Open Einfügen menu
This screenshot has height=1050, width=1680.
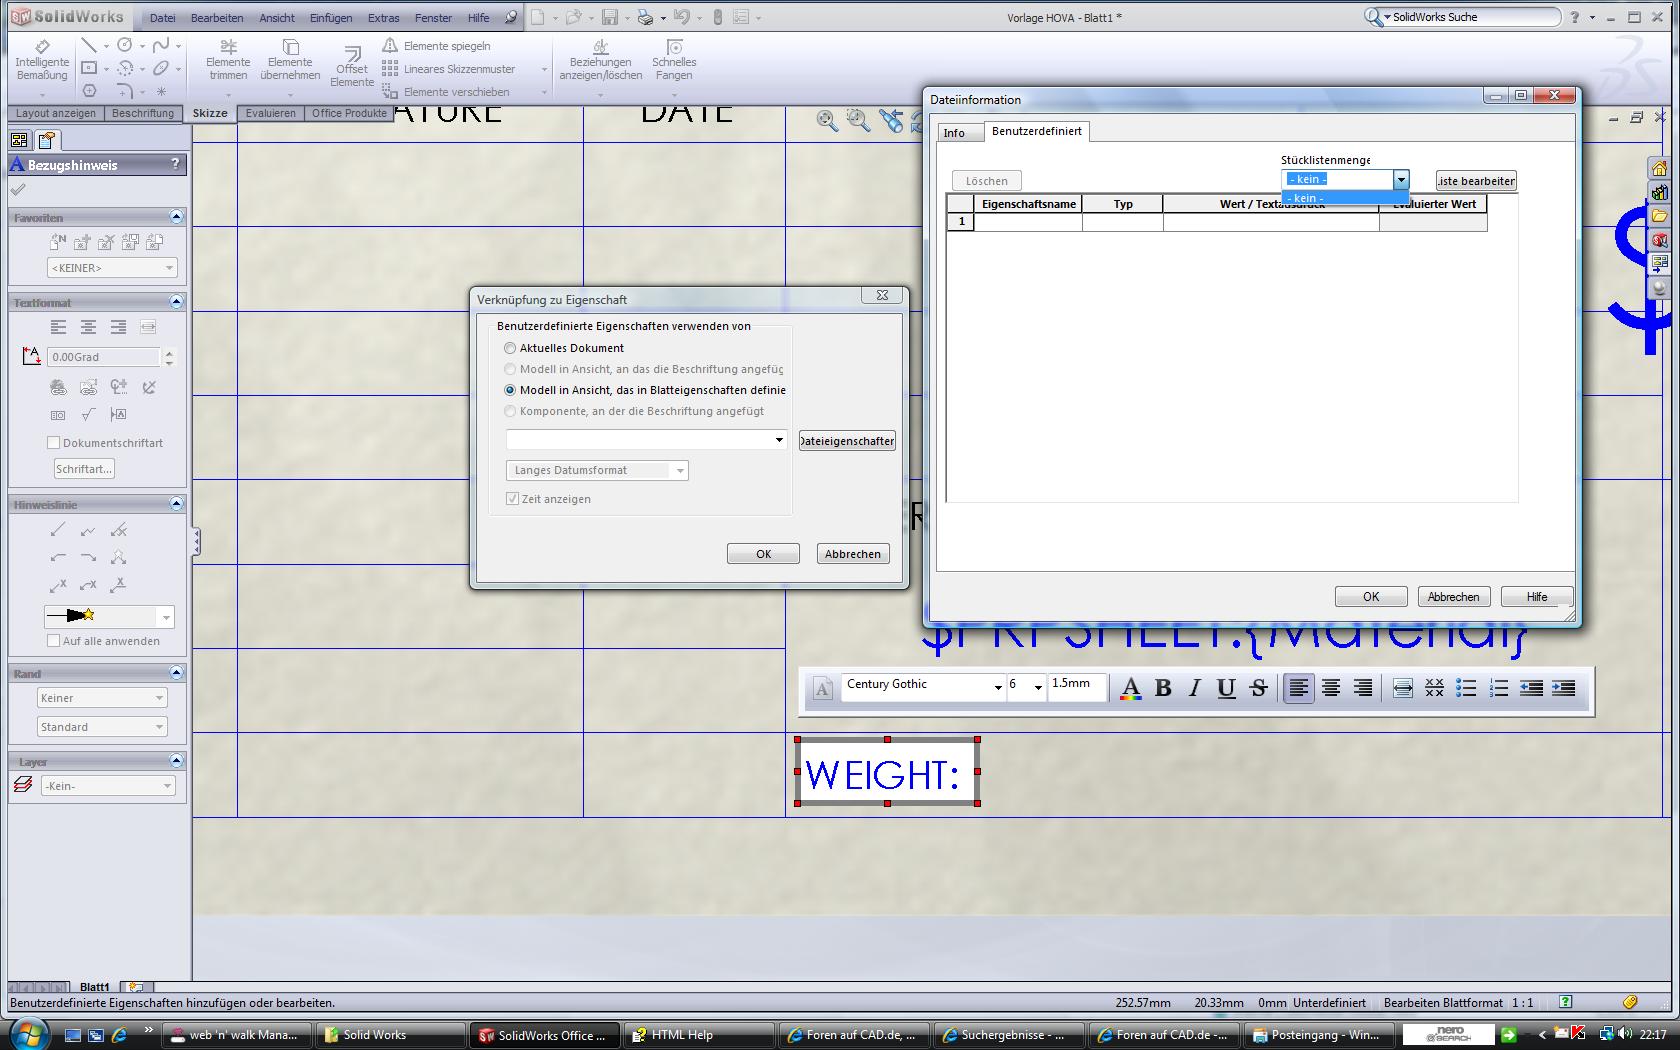coord(331,18)
